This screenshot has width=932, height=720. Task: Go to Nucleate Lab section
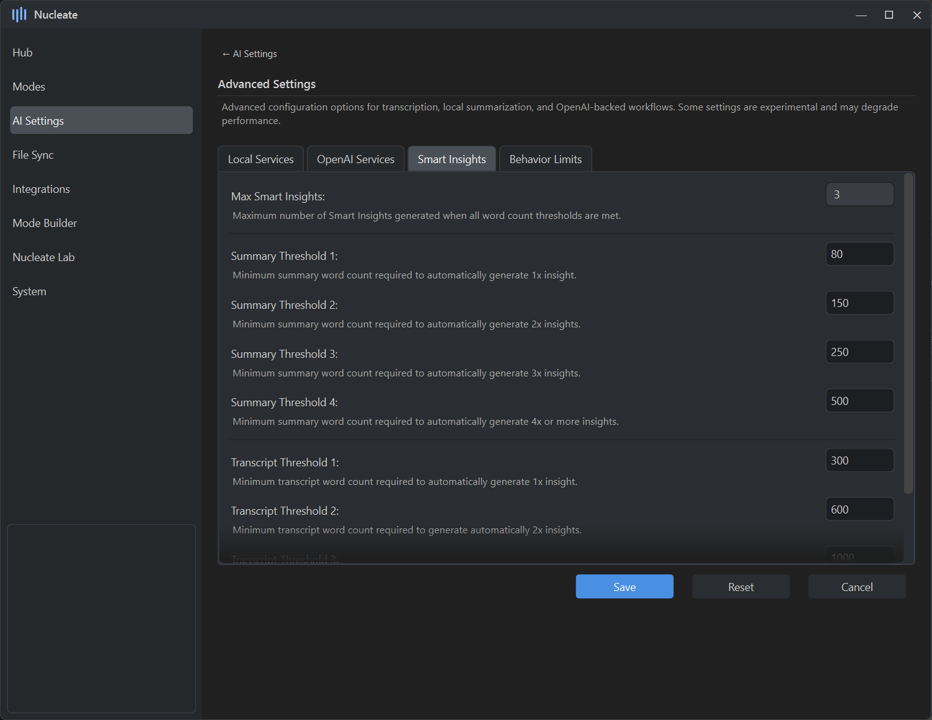[44, 257]
